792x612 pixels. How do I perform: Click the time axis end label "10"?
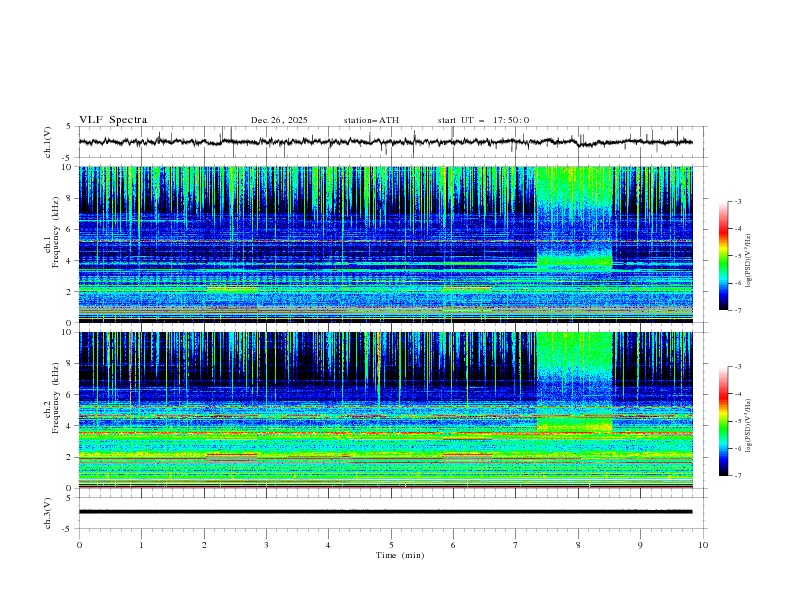703,545
